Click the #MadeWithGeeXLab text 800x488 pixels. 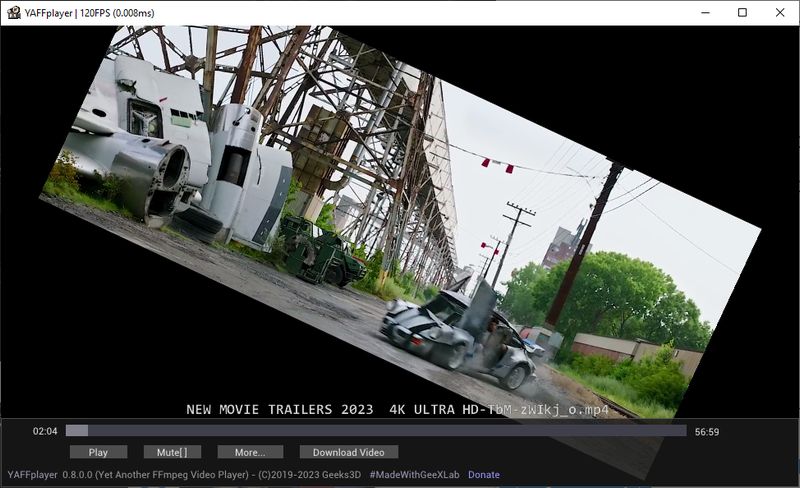click(x=414, y=475)
